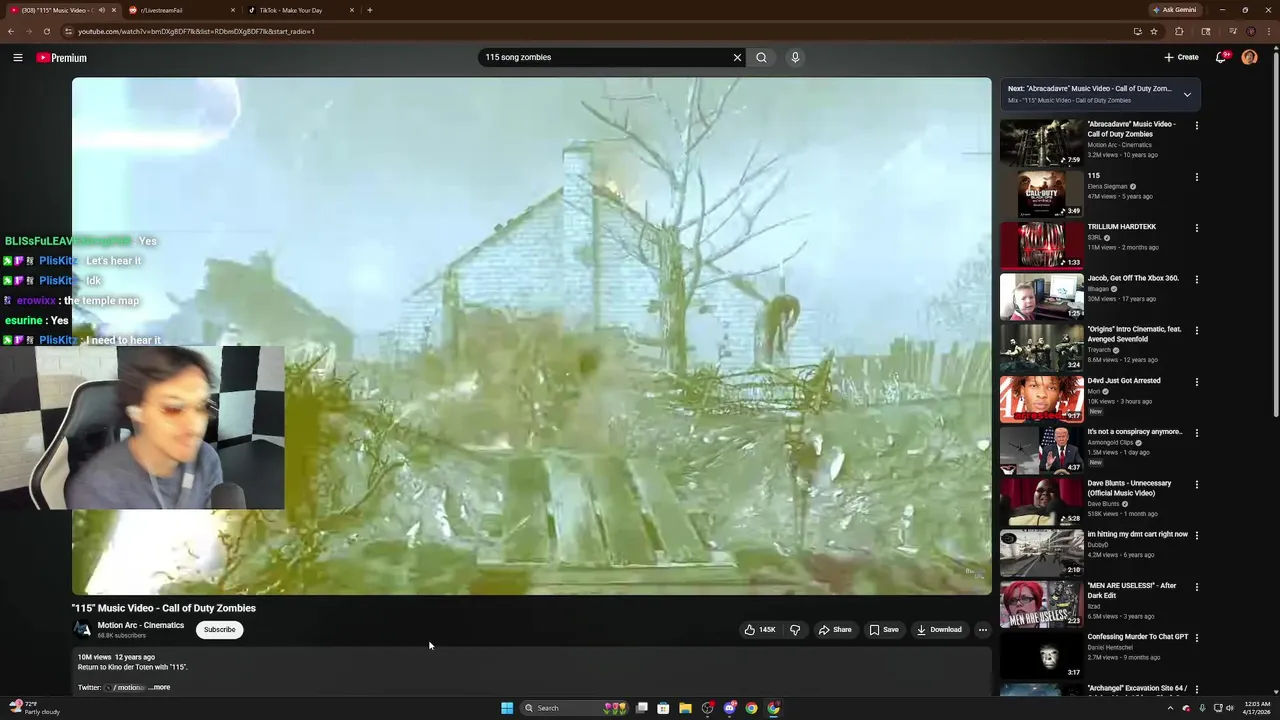This screenshot has height=720, width=1280.
Task: Mute audio on the YouTube tab
Action: pos(101,10)
